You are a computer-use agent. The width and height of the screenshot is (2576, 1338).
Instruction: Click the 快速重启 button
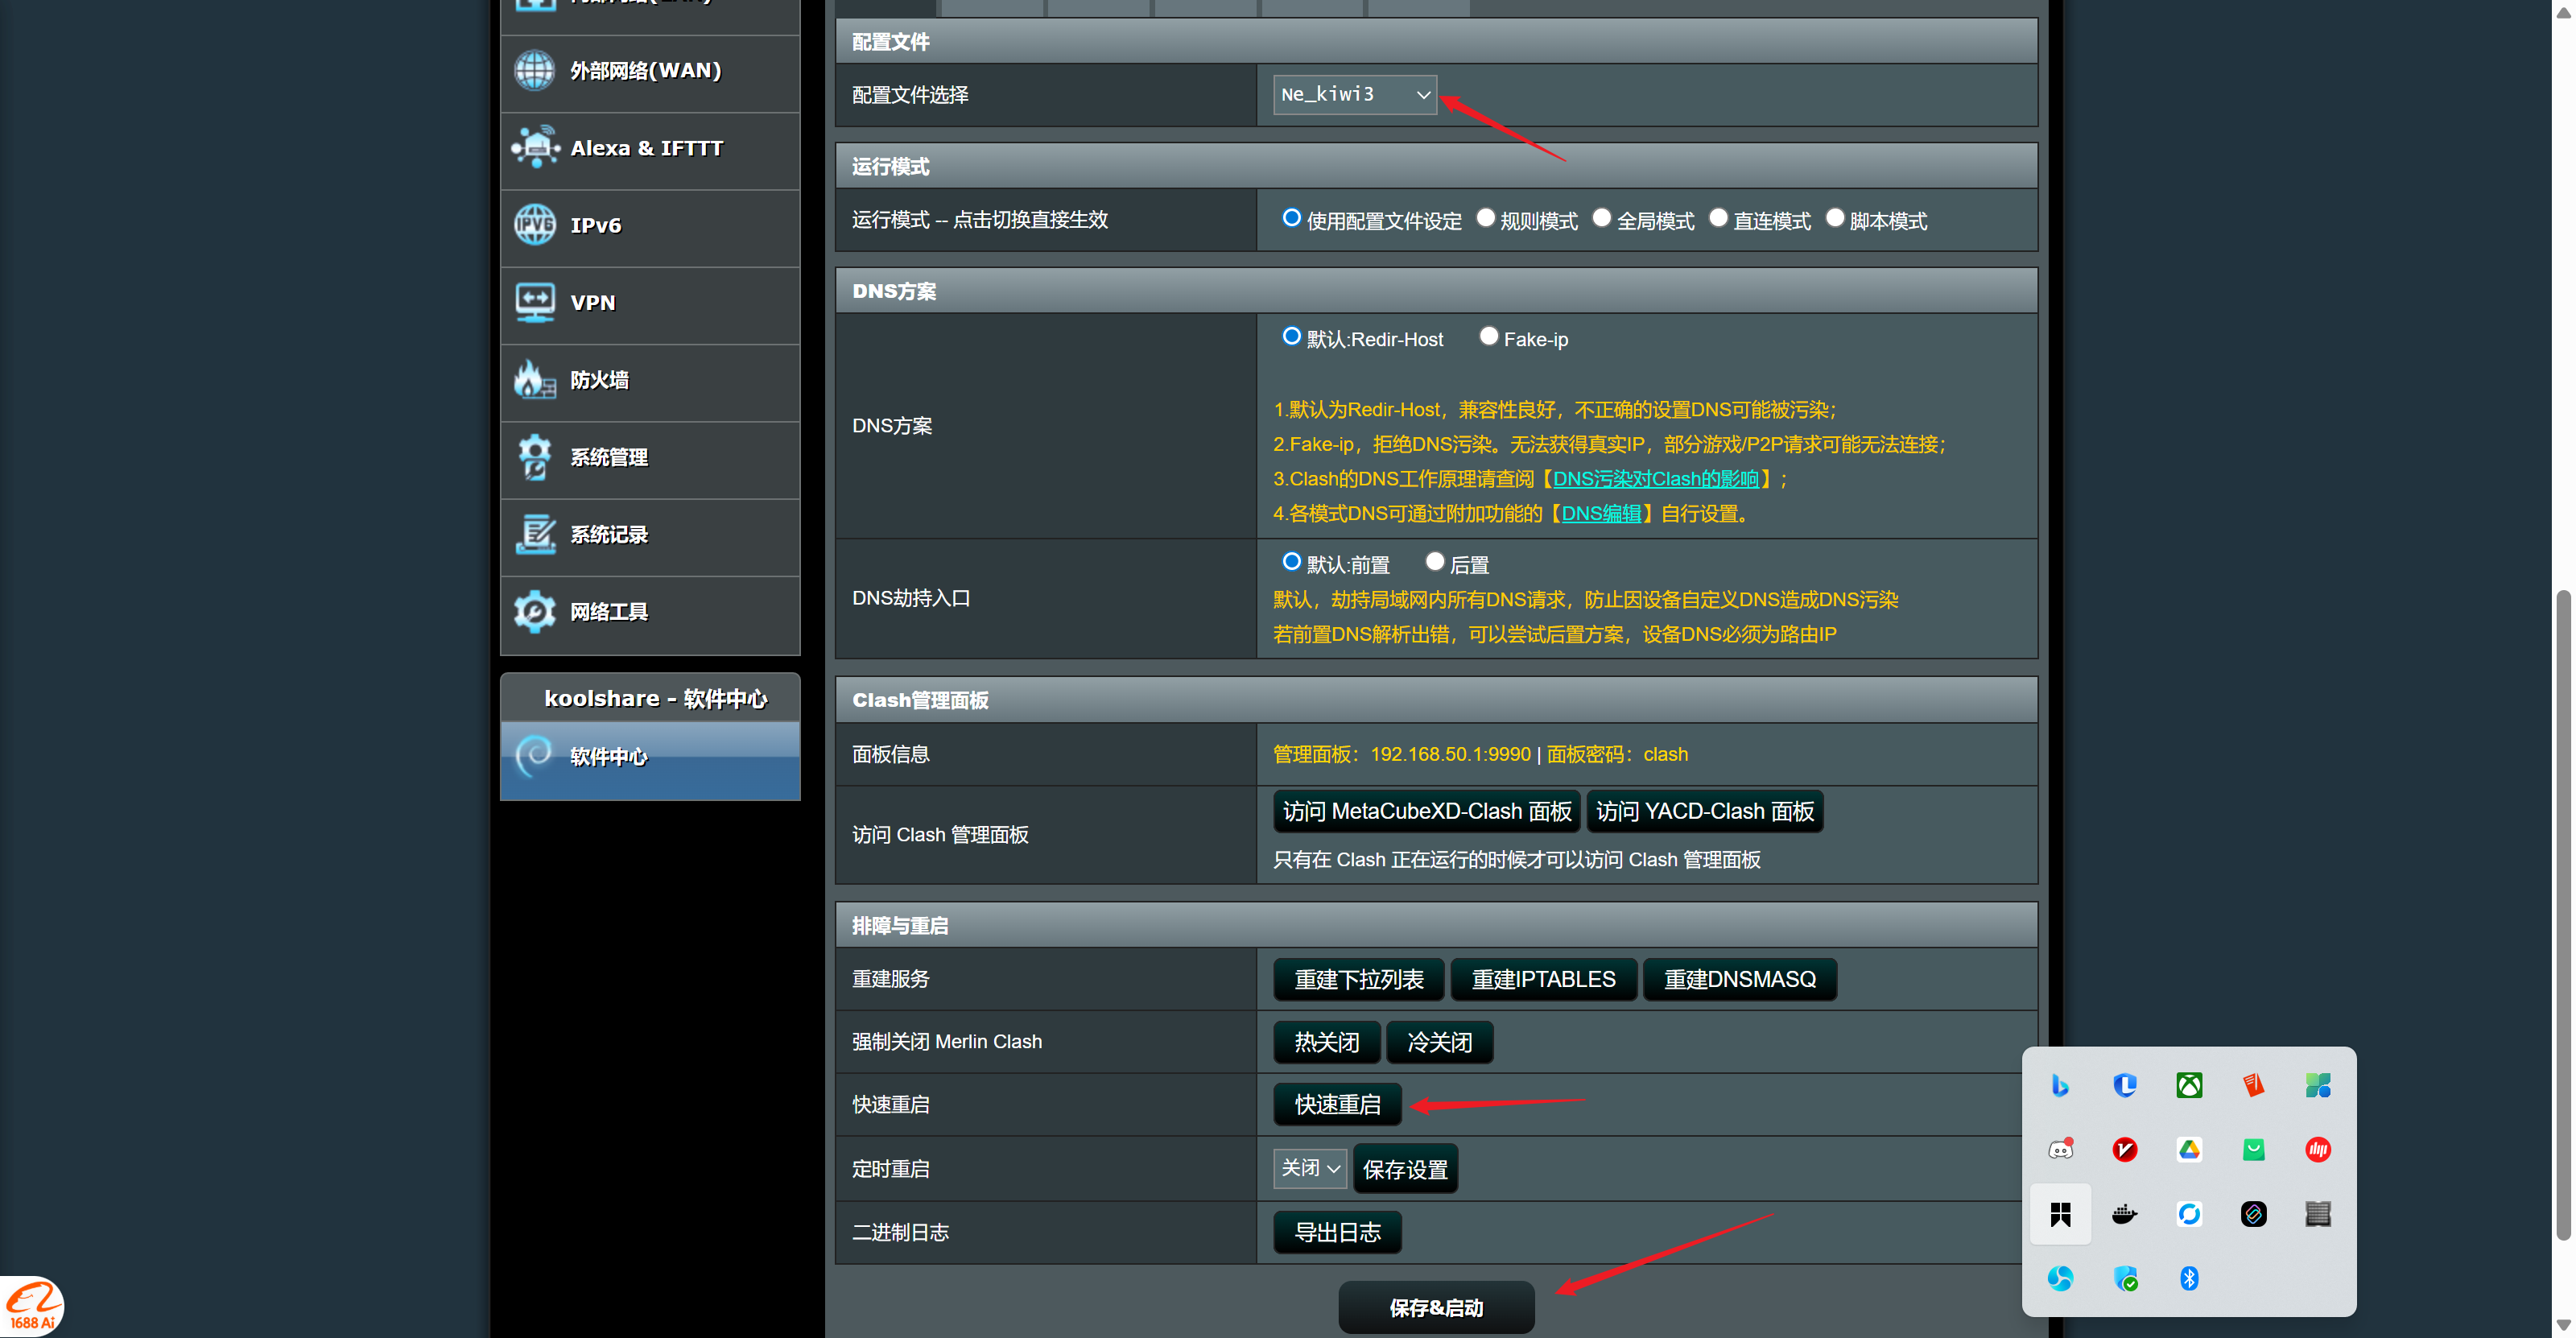click(x=1337, y=1104)
